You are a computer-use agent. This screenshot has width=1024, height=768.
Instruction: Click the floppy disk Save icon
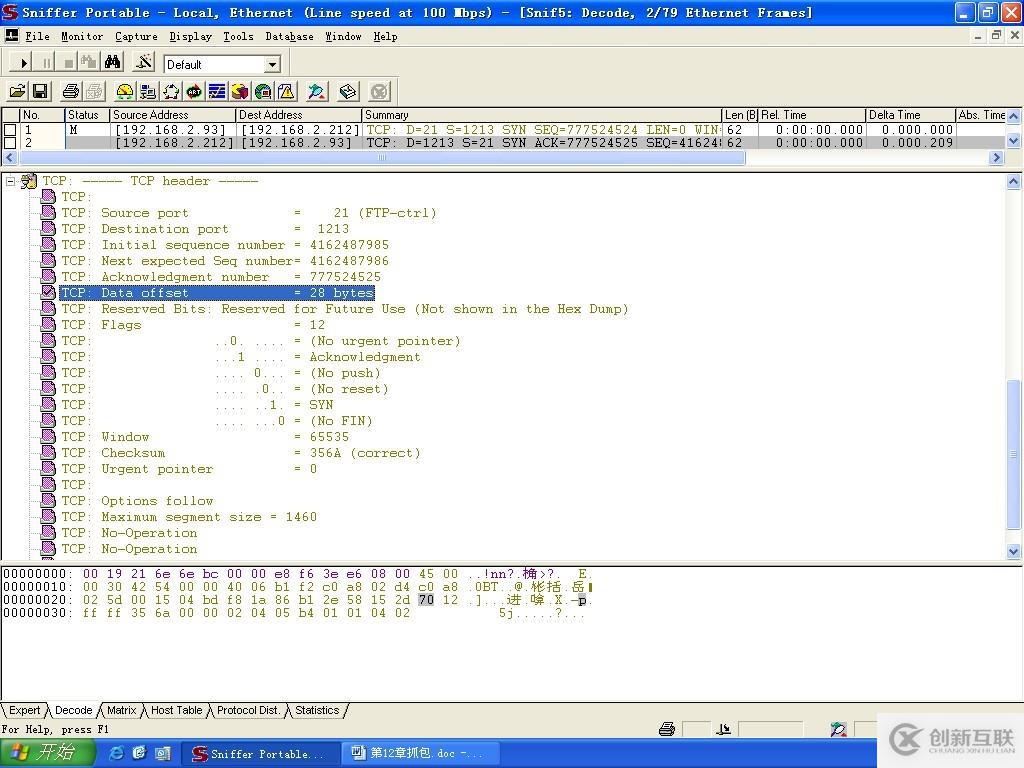[x=40, y=92]
